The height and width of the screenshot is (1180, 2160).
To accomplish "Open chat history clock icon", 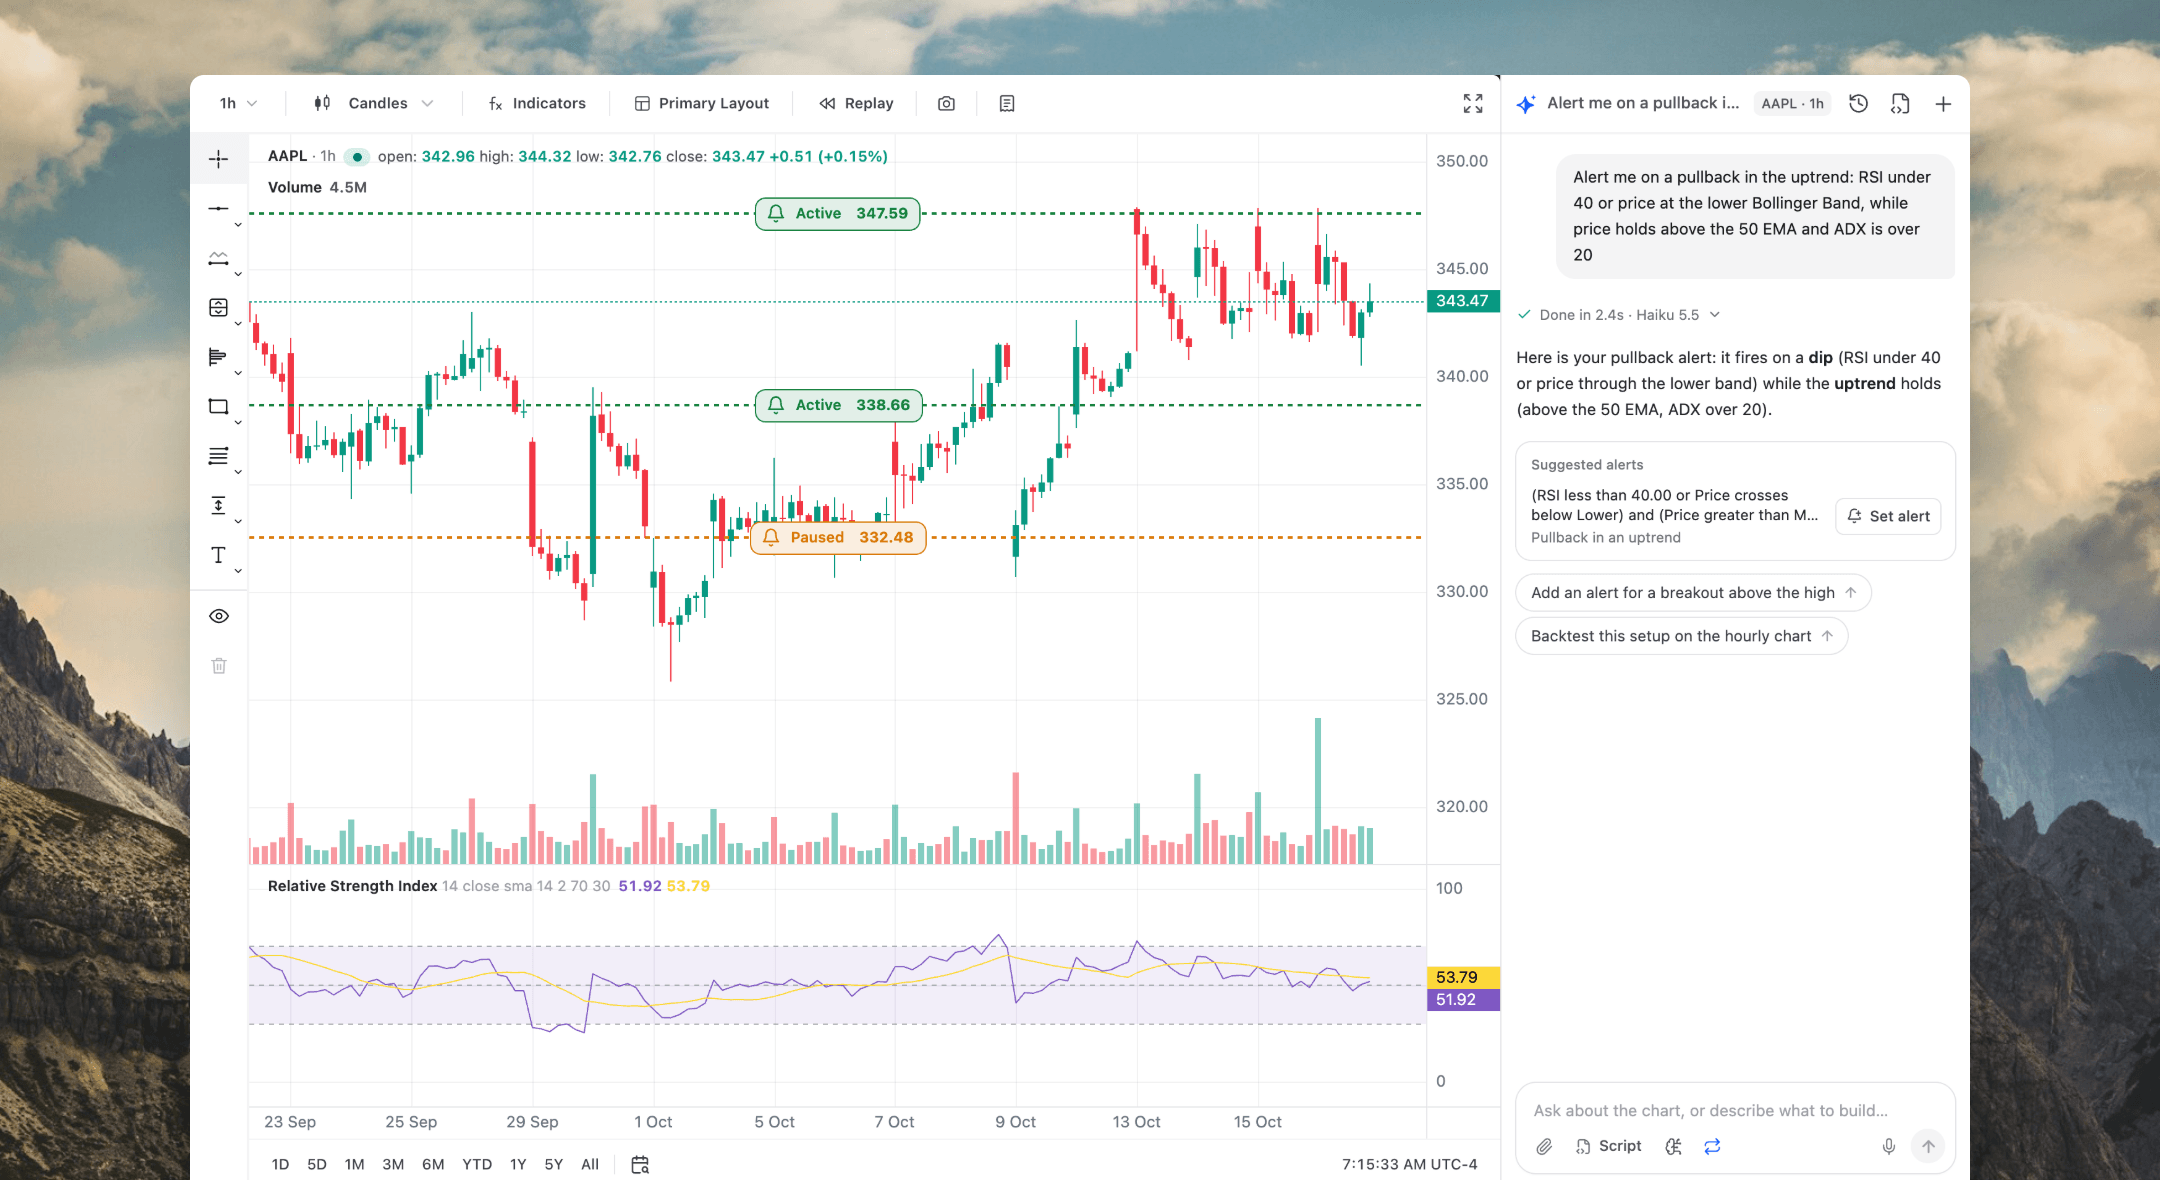I will pos(1858,103).
